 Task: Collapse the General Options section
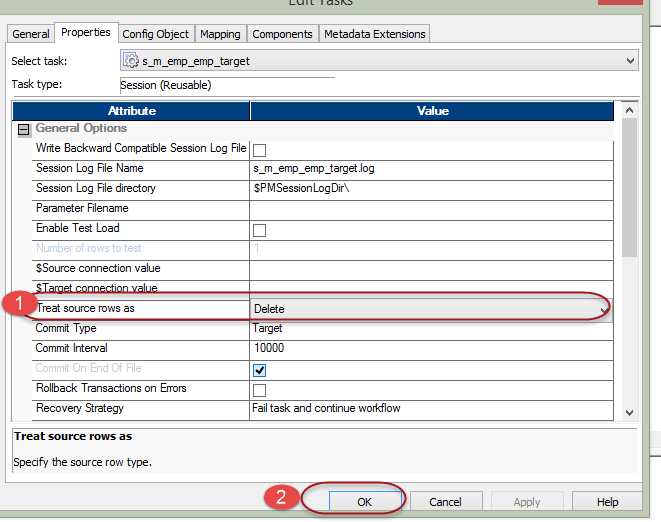pyautogui.click(x=22, y=129)
